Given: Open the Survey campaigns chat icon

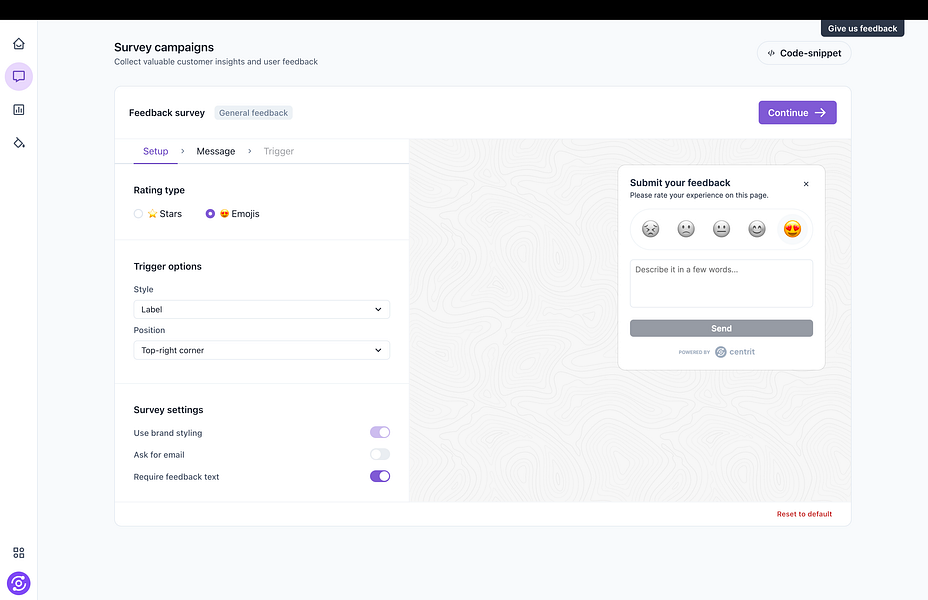Looking at the screenshot, I should tap(19, 76).
